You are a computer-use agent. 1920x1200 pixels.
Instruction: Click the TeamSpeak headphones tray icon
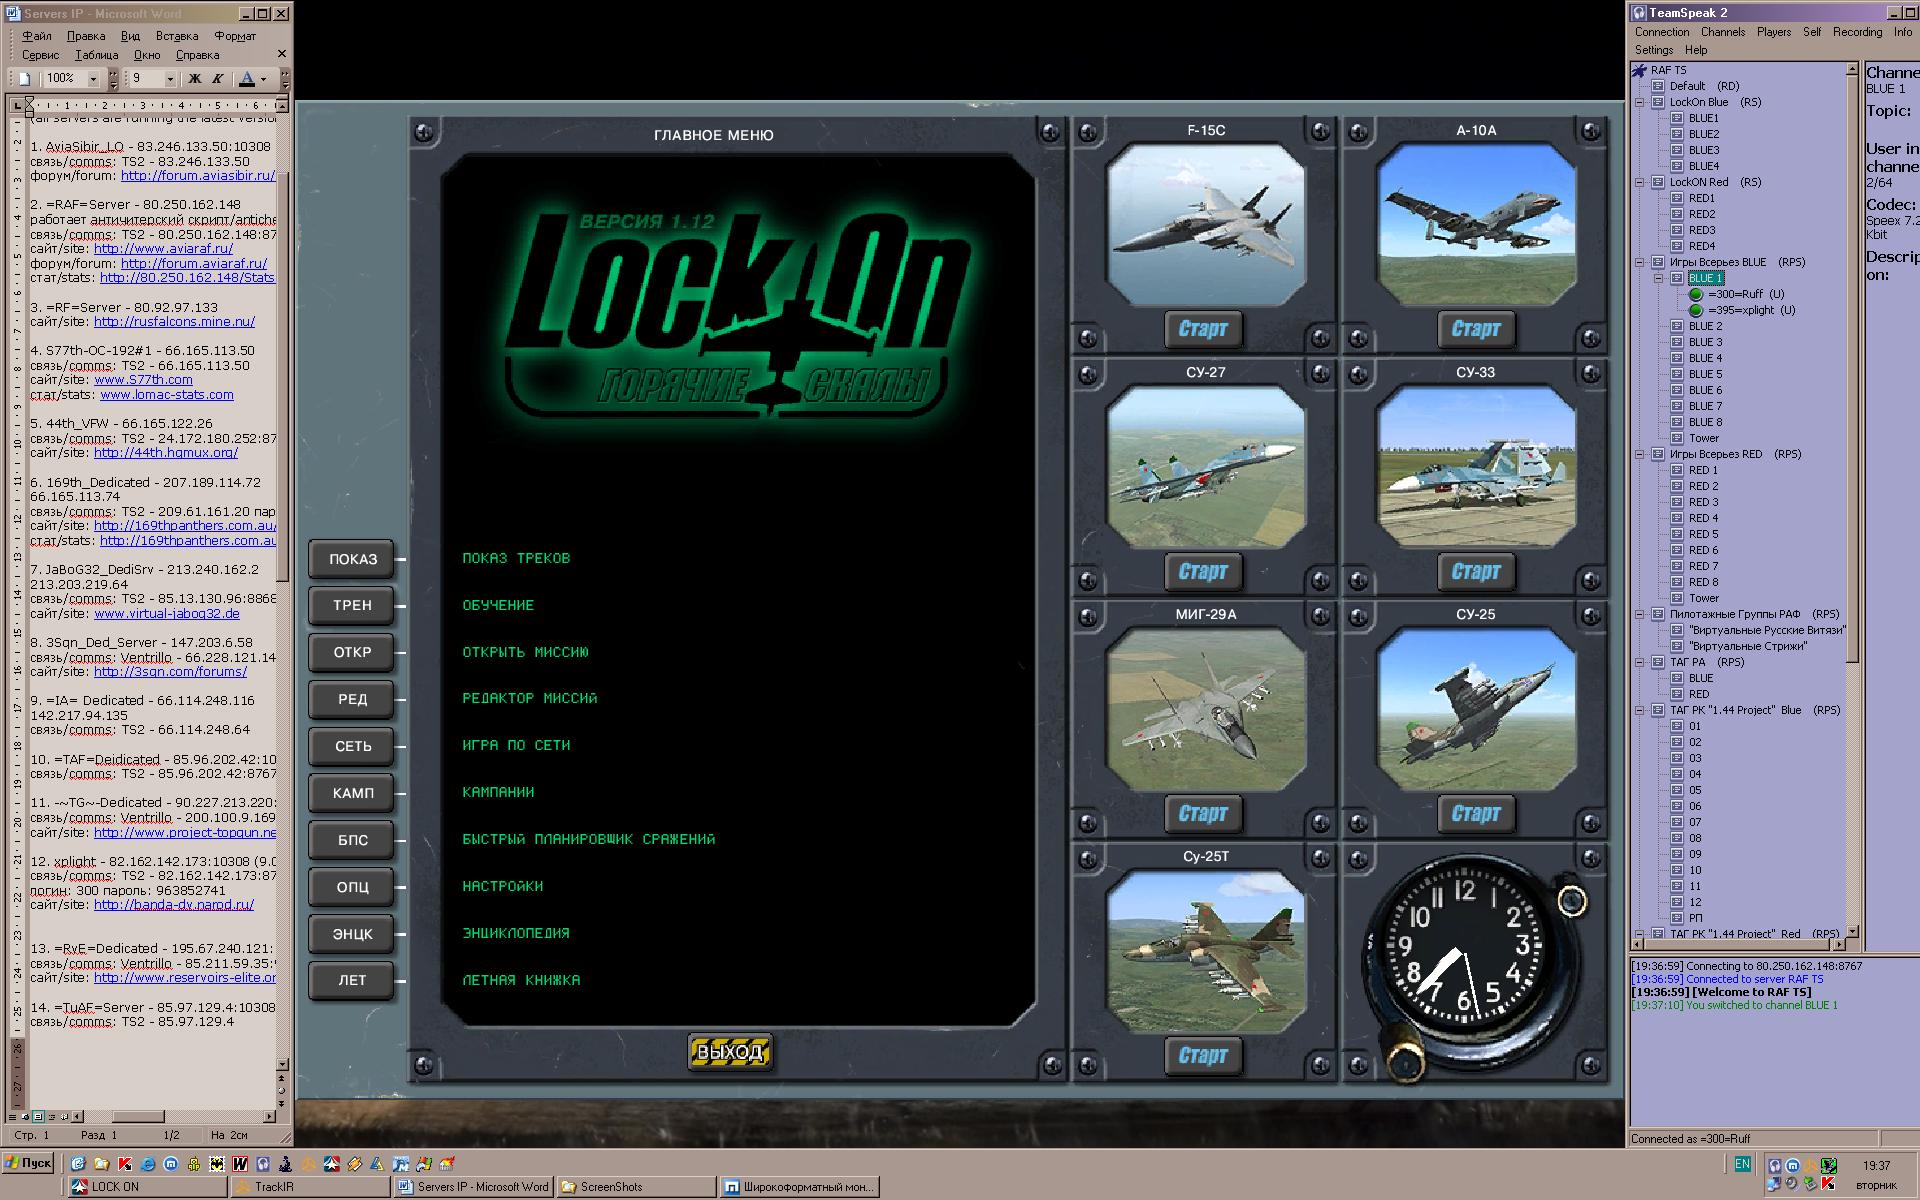click(x=1775, y=1165)
